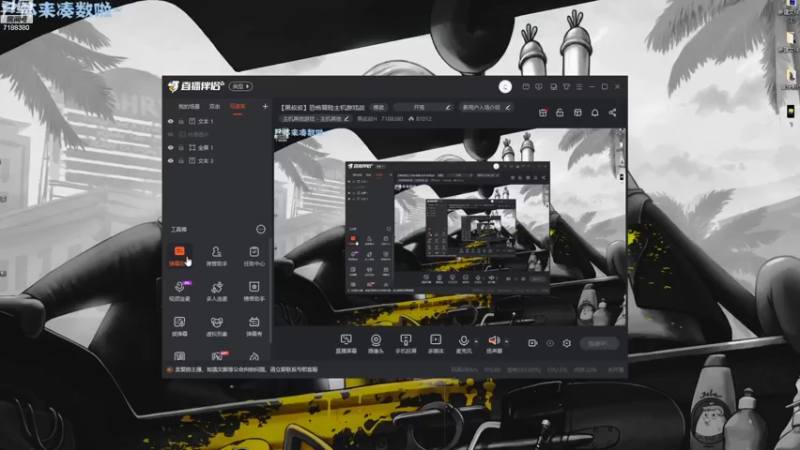This screenshot has height=450, width=800.
Task: Click FPS:60 in the status bar
Action: pyautogui.click(x=492, y=370)
